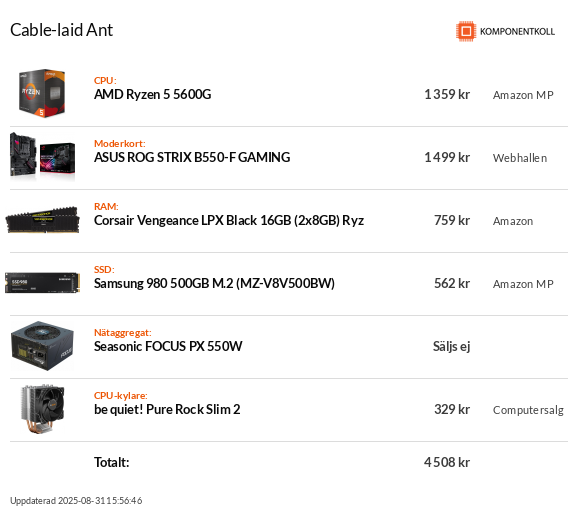Click the ASUS ROG STRIX motherboard image
Image resolution: width=577 pixels, height=514 pixels.
pos(42,156)
